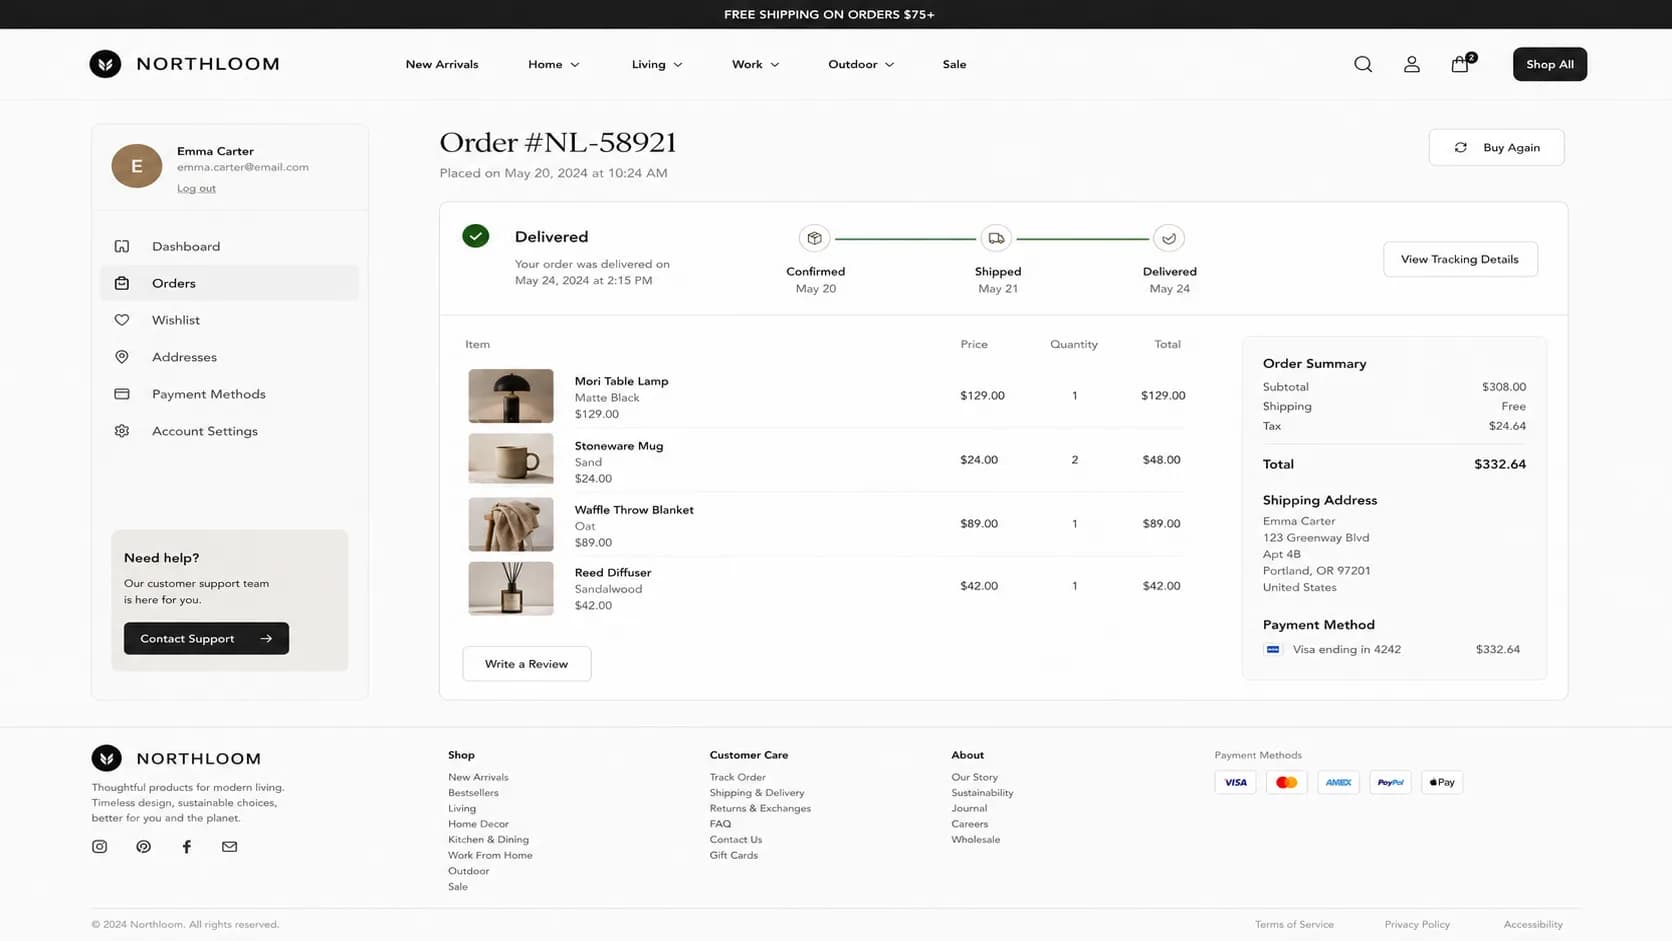Open the Facebook footer icon
This screenshot has width=1672, height=941.
tap(186, 846)
